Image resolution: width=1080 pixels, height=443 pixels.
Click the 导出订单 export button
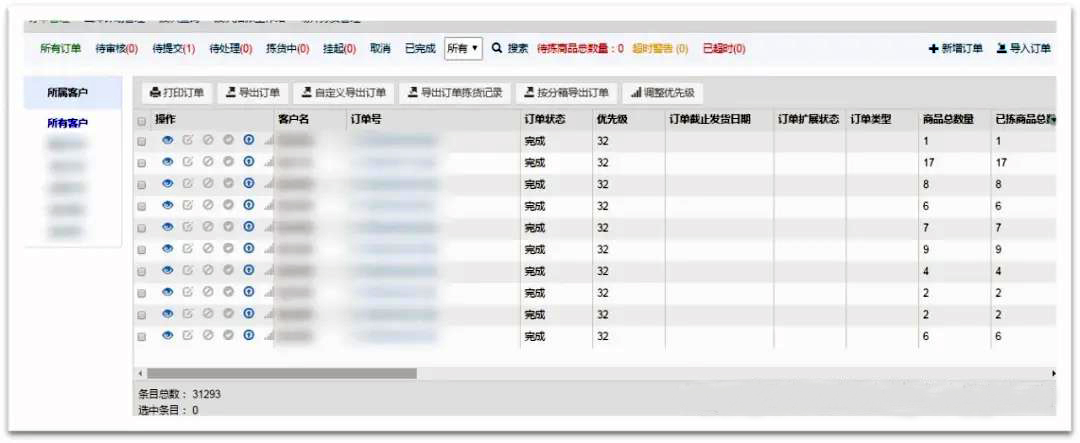[x=252, y=93]
